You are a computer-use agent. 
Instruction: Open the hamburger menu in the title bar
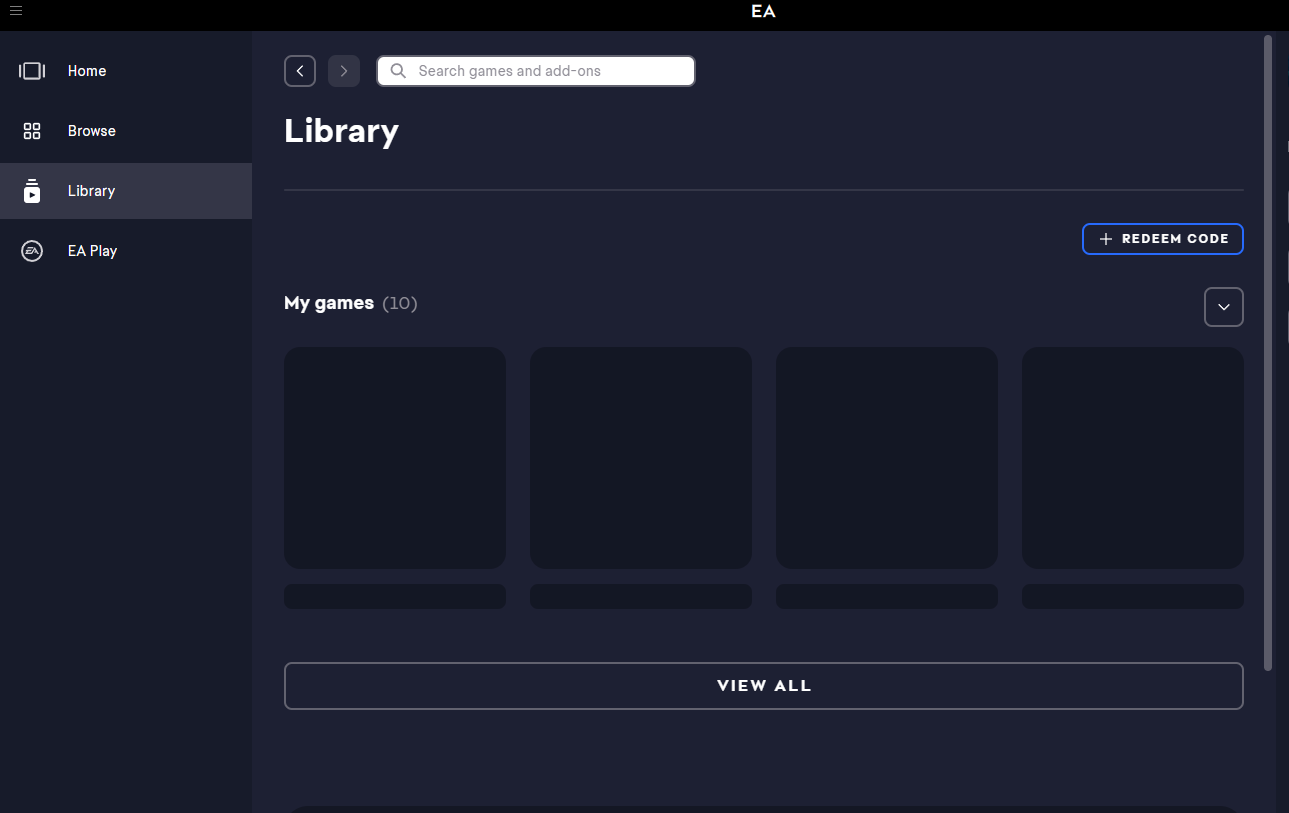pyautogui.click(x=16, y=11)
